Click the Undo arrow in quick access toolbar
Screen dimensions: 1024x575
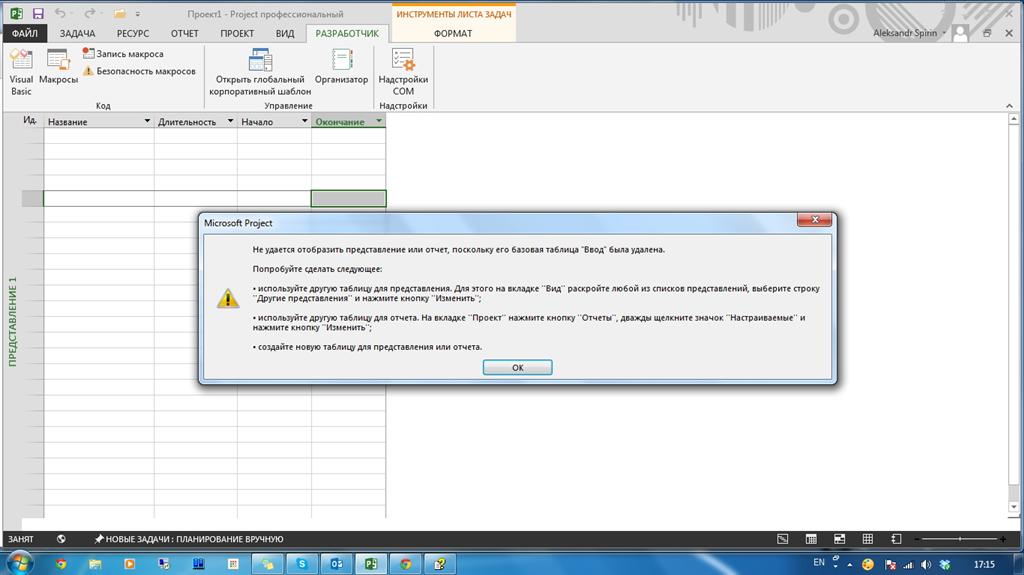(x=59, y=13)
